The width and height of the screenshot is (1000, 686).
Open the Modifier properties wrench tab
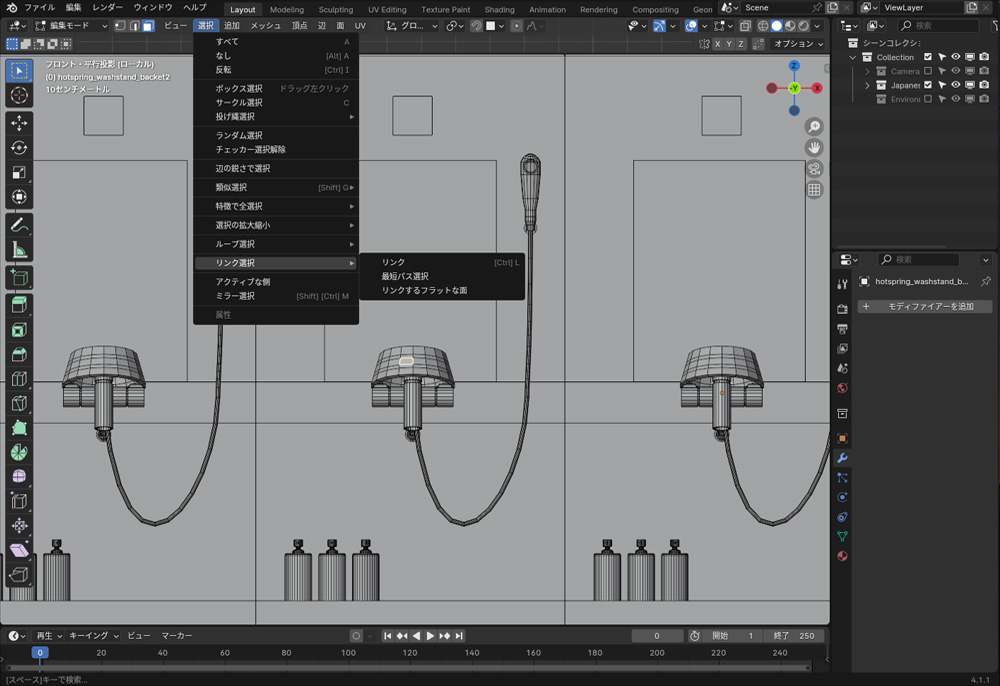pos(842,458)
